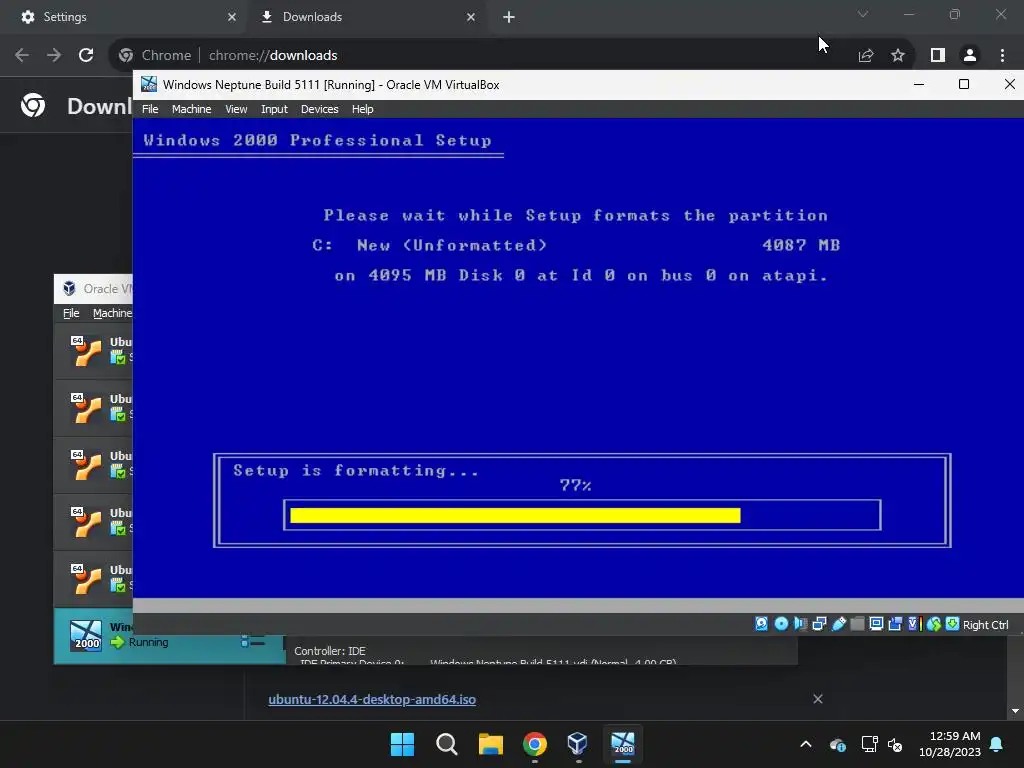Screen dimensions: 1024x768
Task: Go forward in Chrome
Action: tap(54, 56)
